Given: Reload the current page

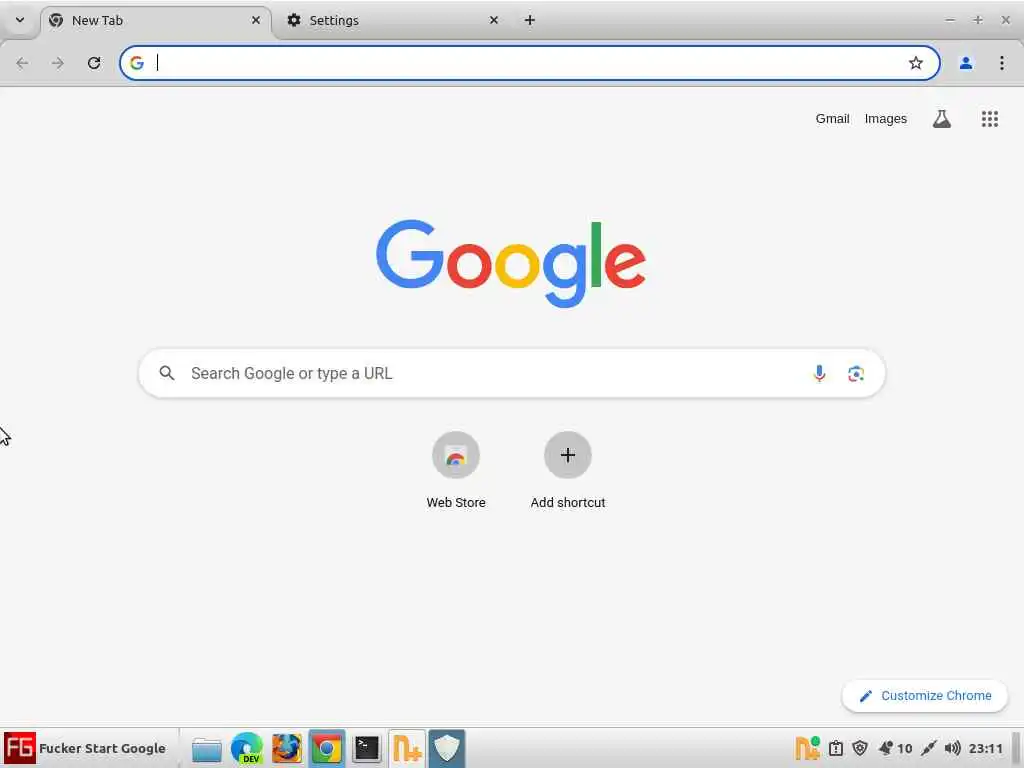Looking at the screenshot, I should (94, 63).
